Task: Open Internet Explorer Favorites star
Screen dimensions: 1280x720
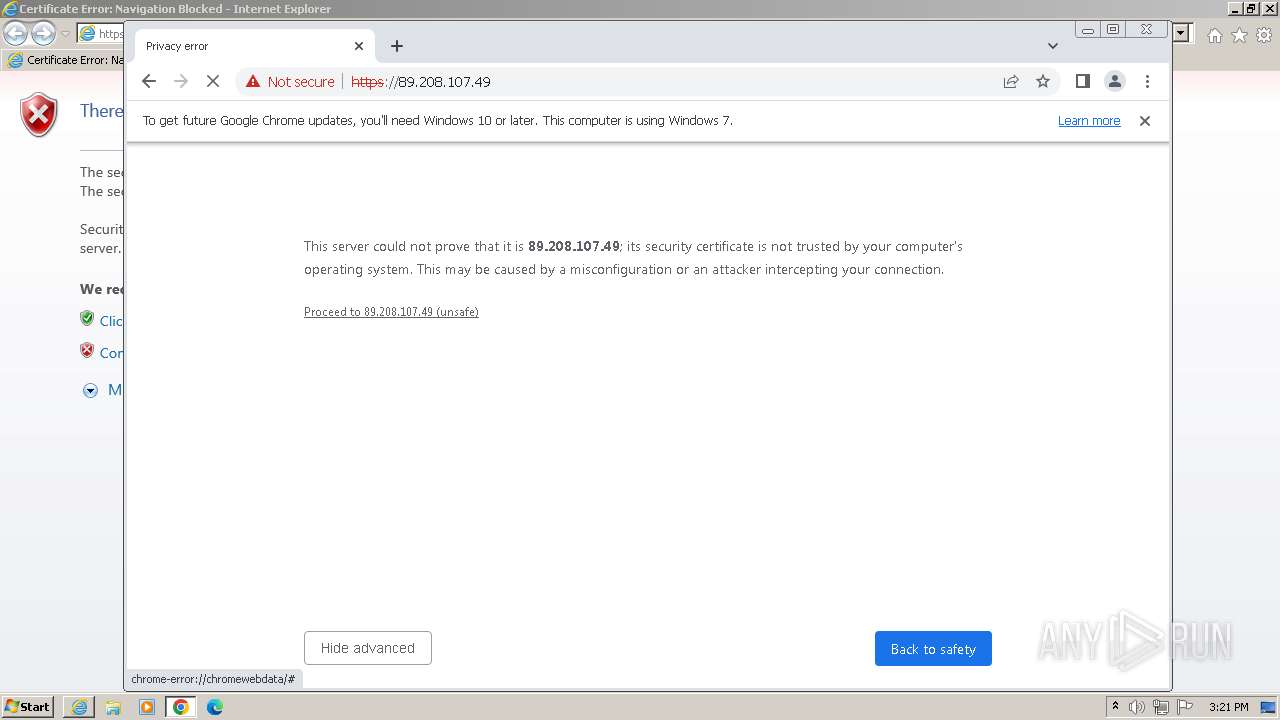Action: 1239,35
